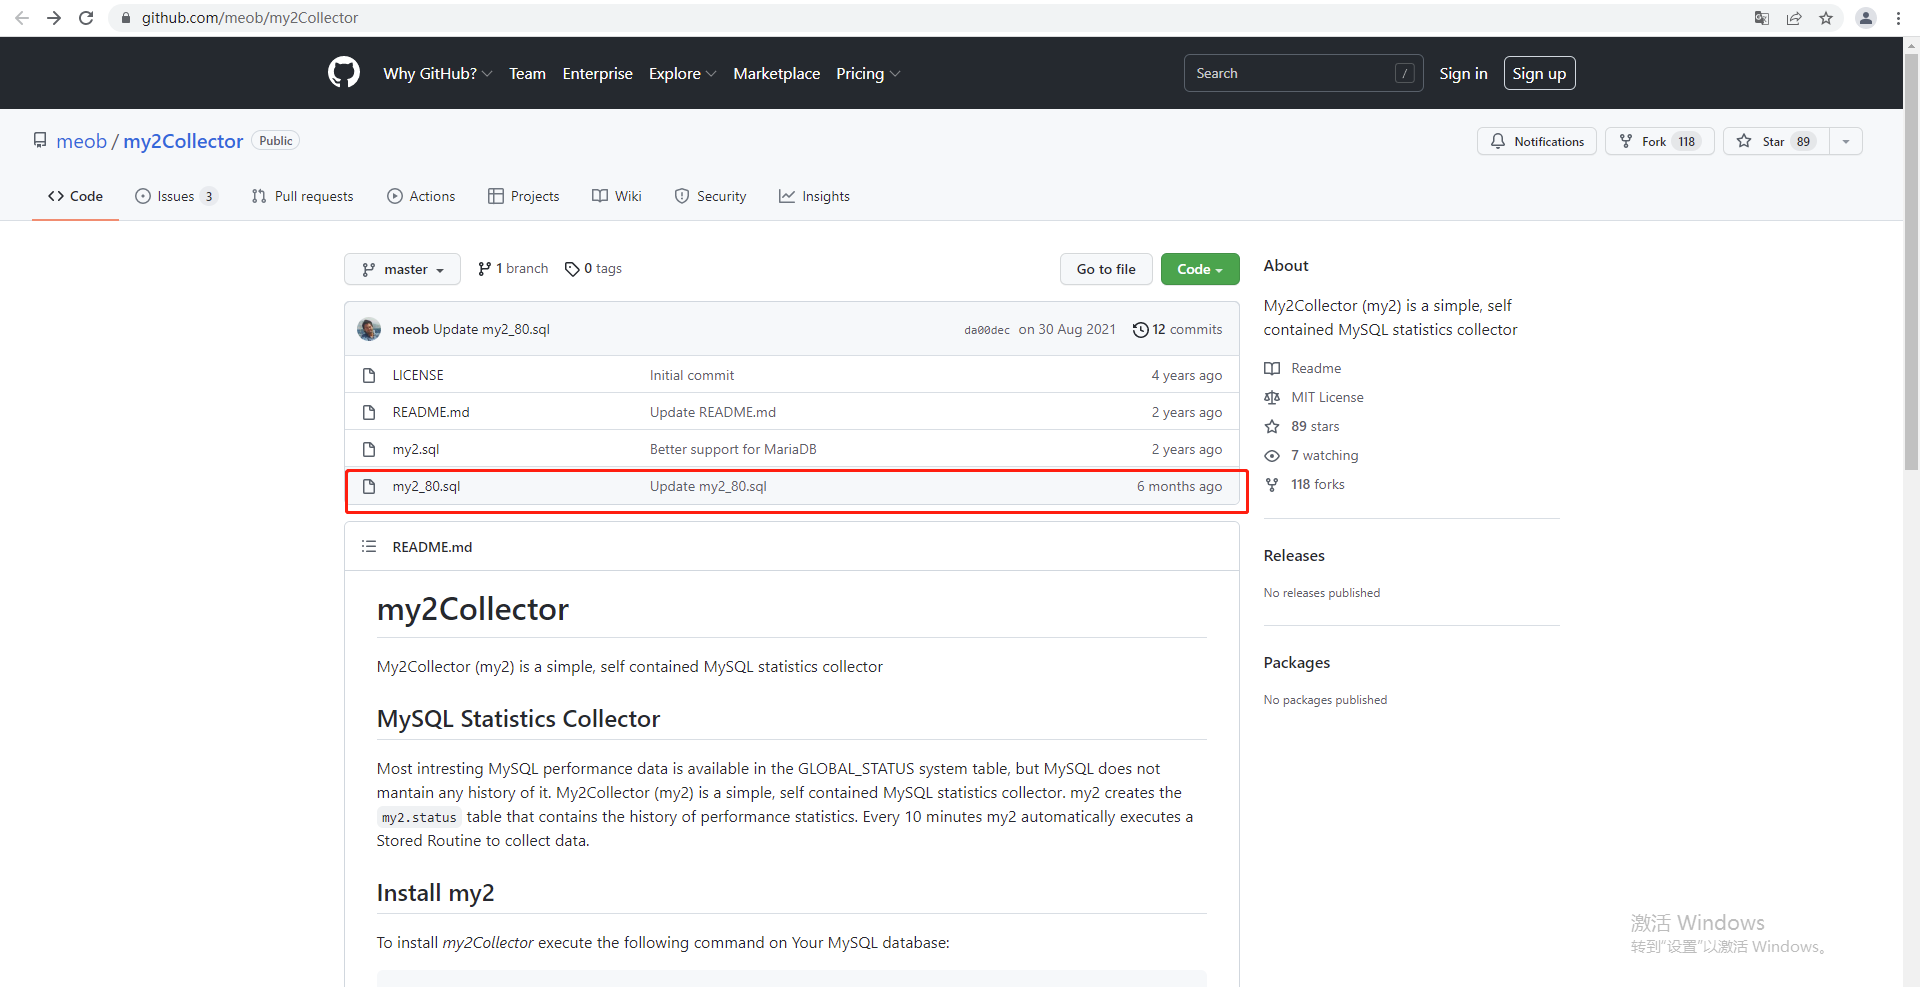1920x987 pixels.
Task: Click the translate page icon
Action: pyautogui.click(x=1762, y=18)
